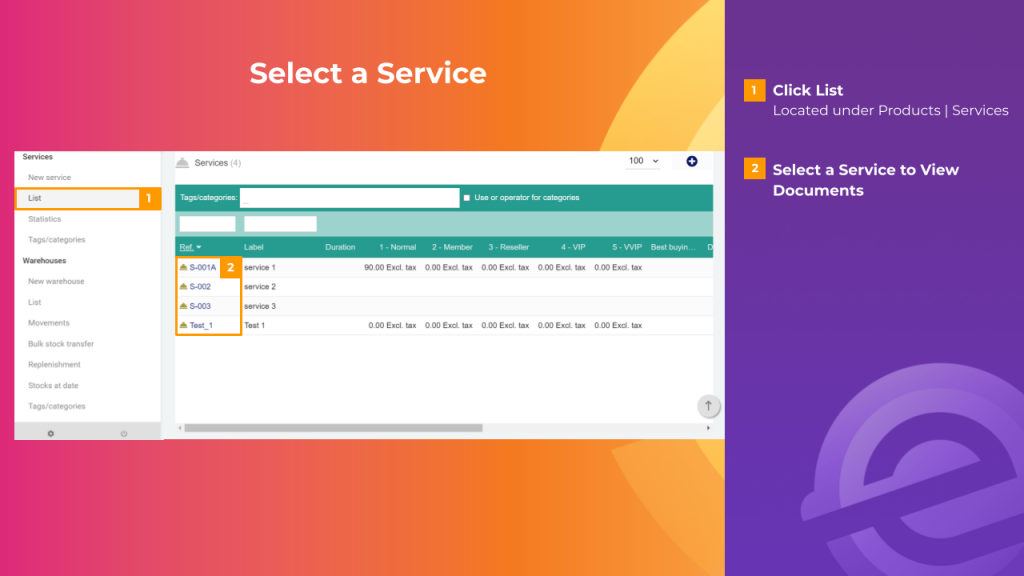The width and height of the screenshot is (1024, 576).
Task: Click the New warehouse link
Action: click(x=54, y=281)
